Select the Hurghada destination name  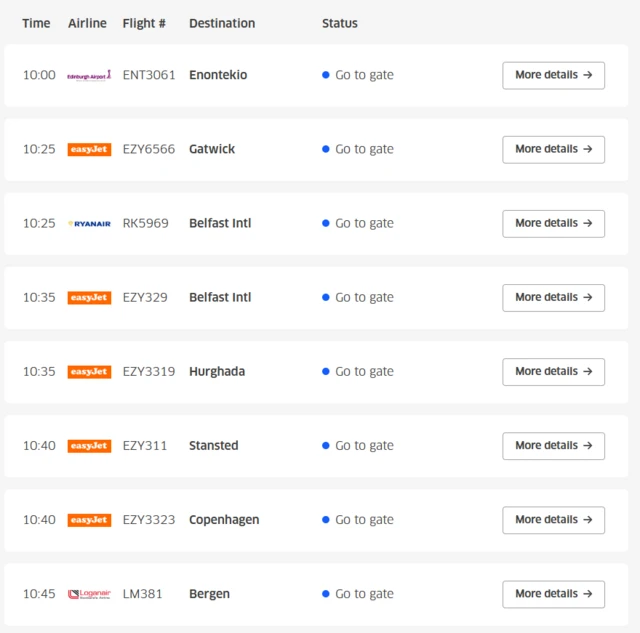tap(217, 372)
